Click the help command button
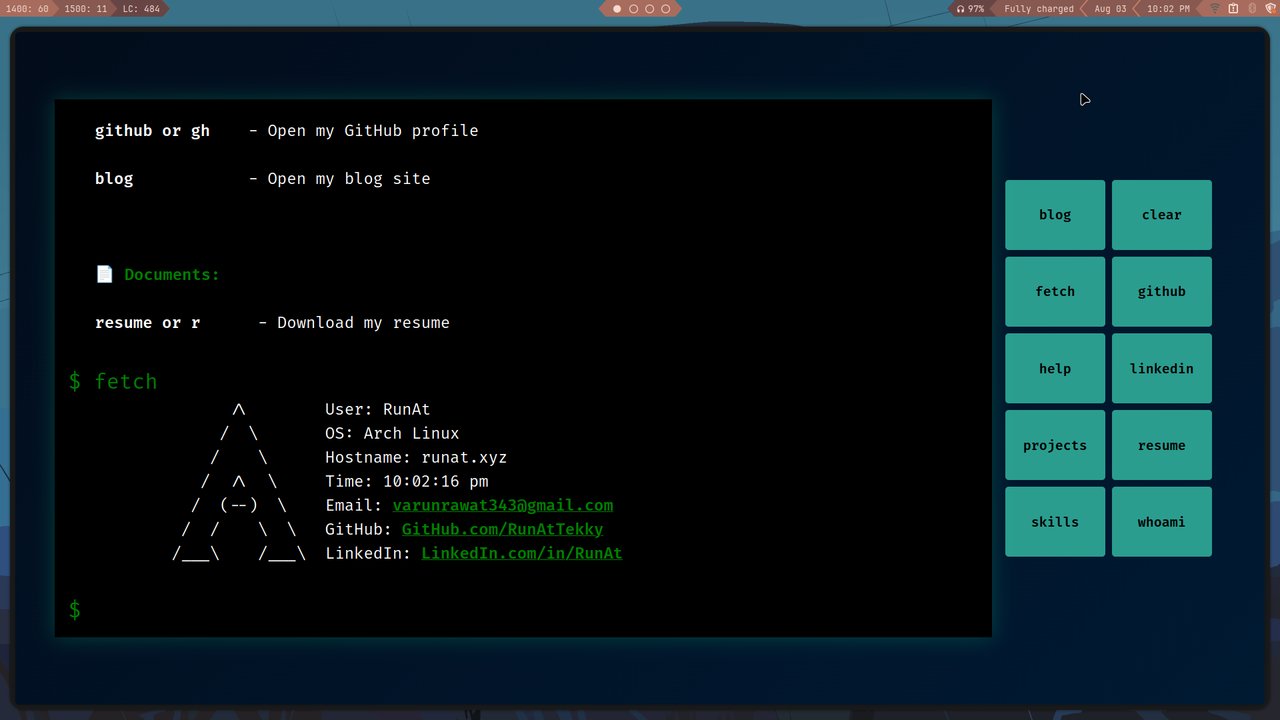The height and width of the screenshot is (720, 1280). (x=1055, y=369)
